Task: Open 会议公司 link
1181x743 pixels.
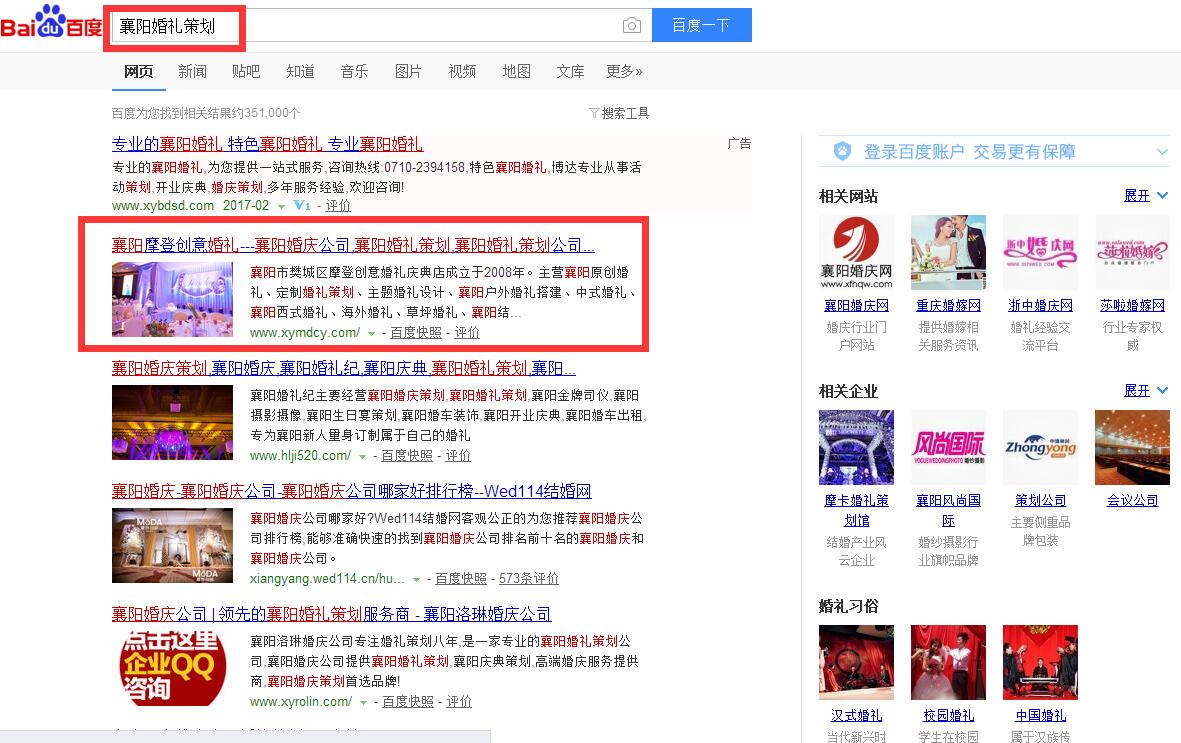Action: 1132,500
